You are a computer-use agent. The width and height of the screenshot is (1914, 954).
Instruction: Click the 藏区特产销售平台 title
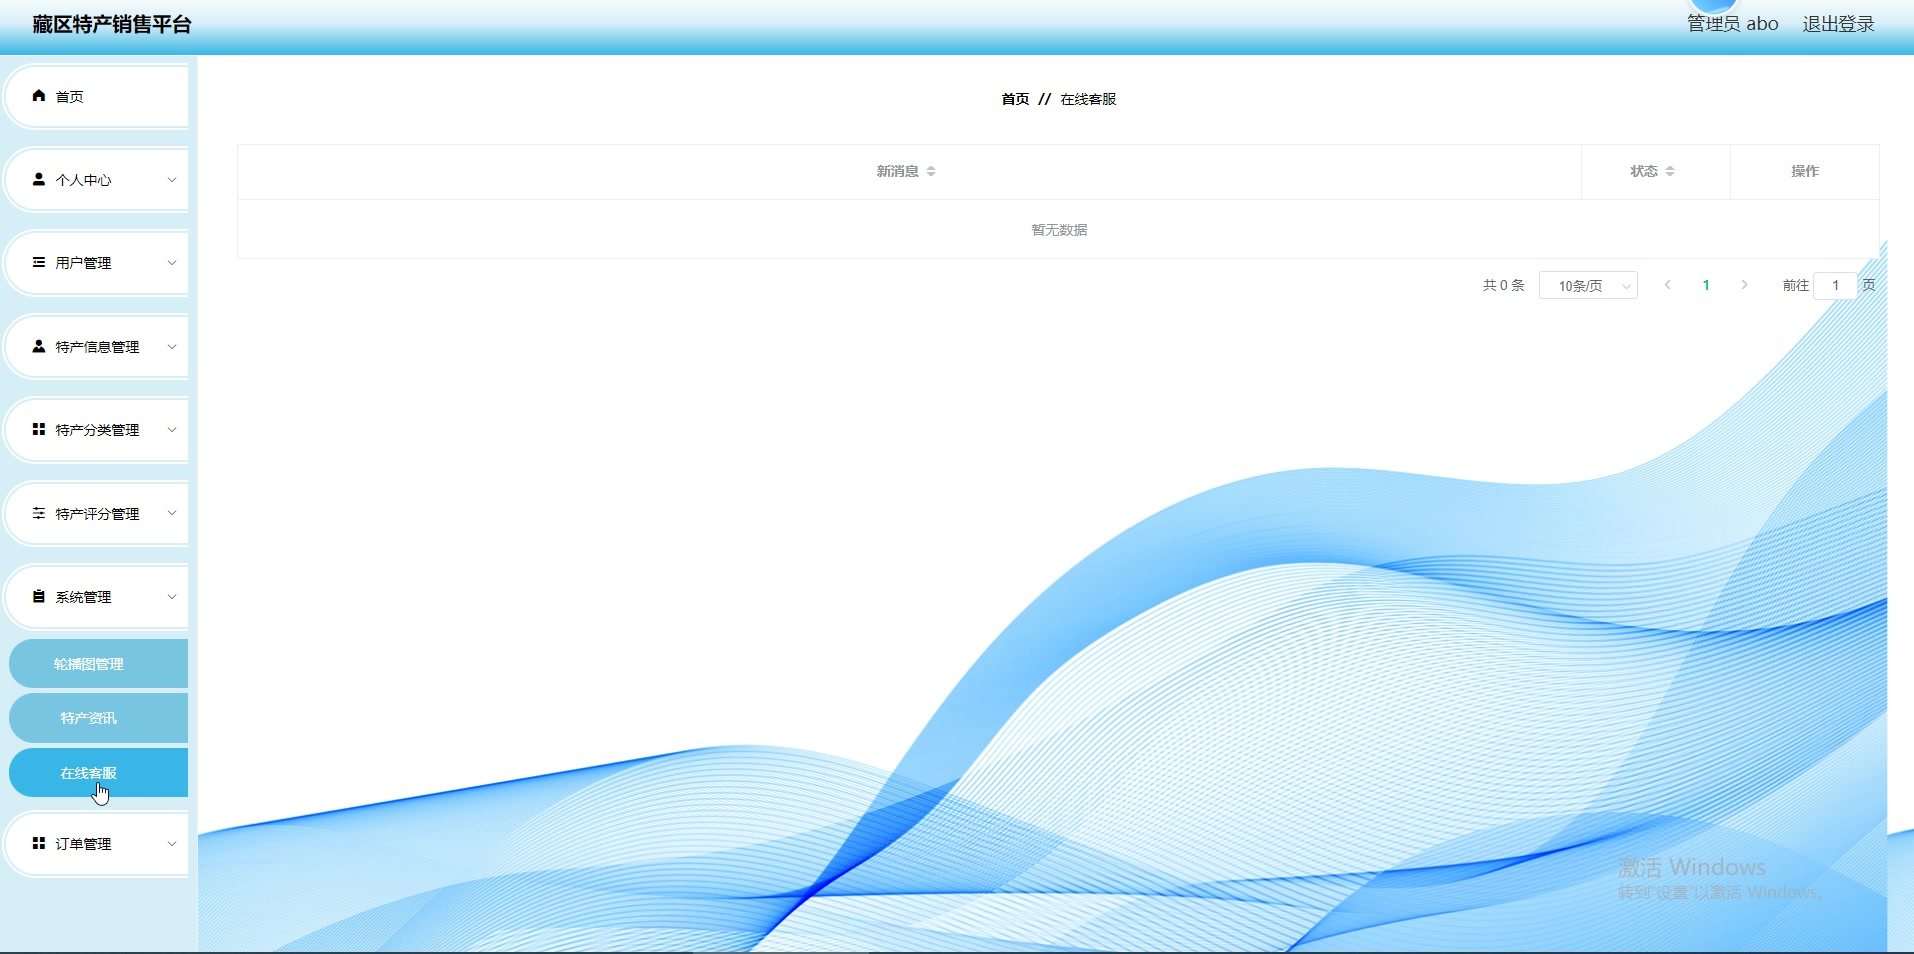[112, 25]
